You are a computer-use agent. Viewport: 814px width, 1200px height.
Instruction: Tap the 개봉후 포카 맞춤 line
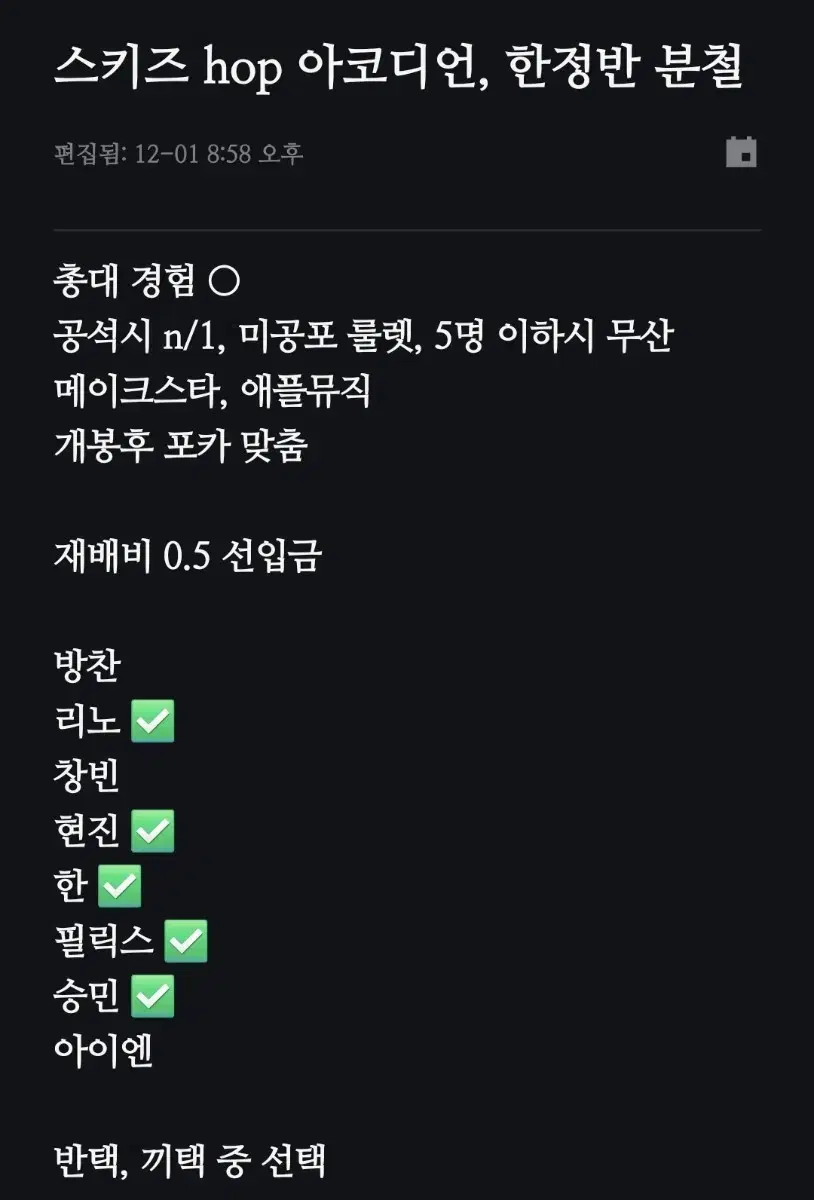[x=180, y=446]
